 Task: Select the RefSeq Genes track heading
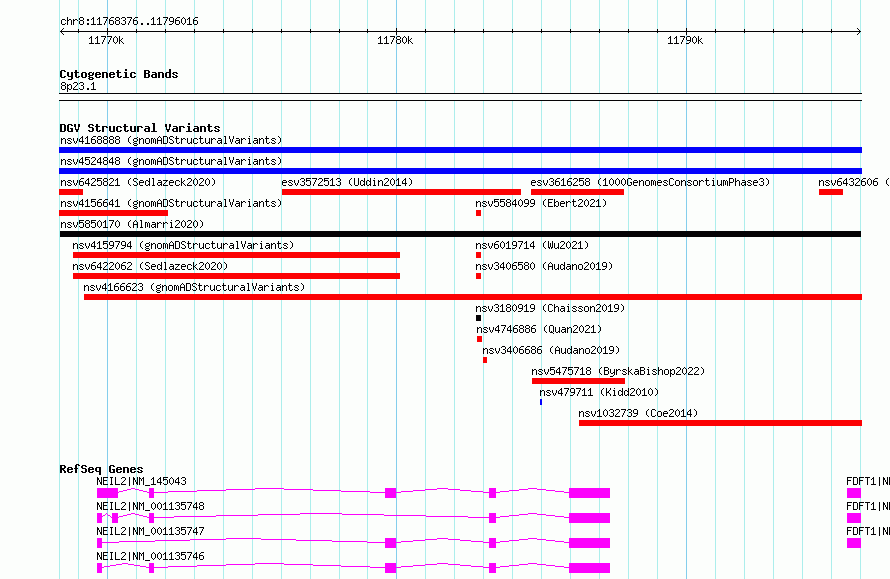click(101, 469)
